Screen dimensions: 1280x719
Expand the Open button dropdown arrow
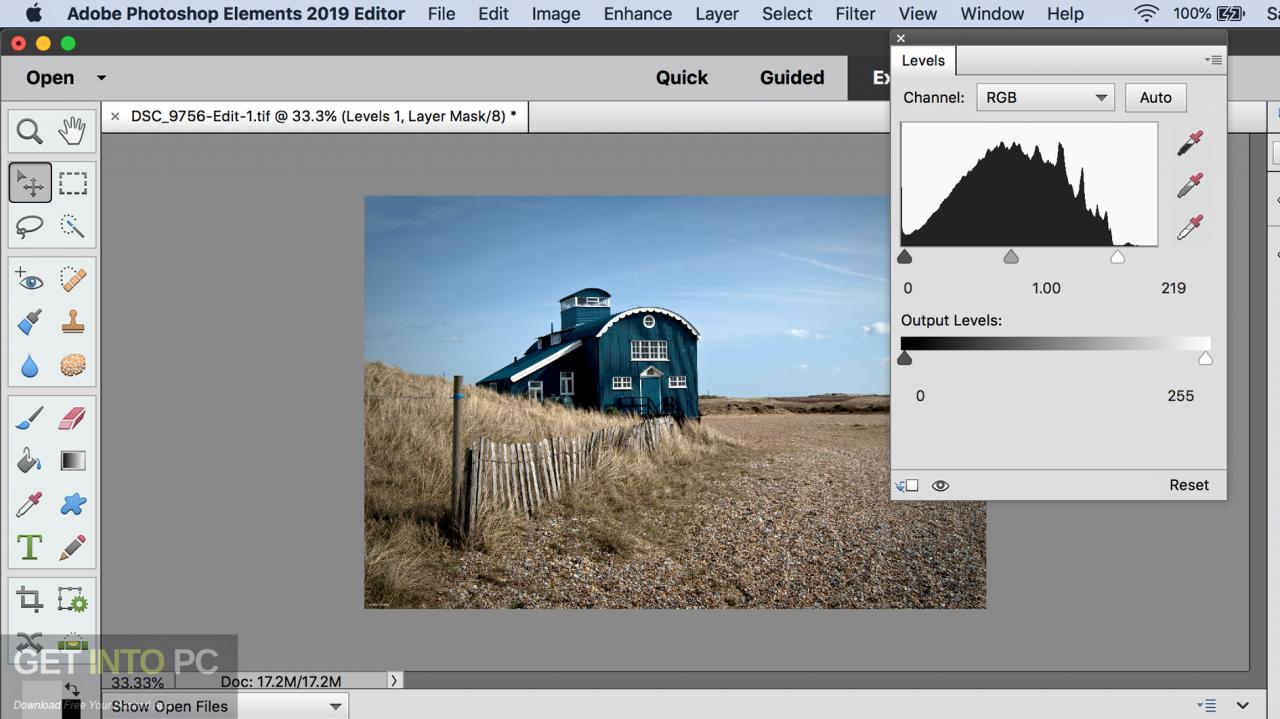pyautogui.click(x=101, y=77)
